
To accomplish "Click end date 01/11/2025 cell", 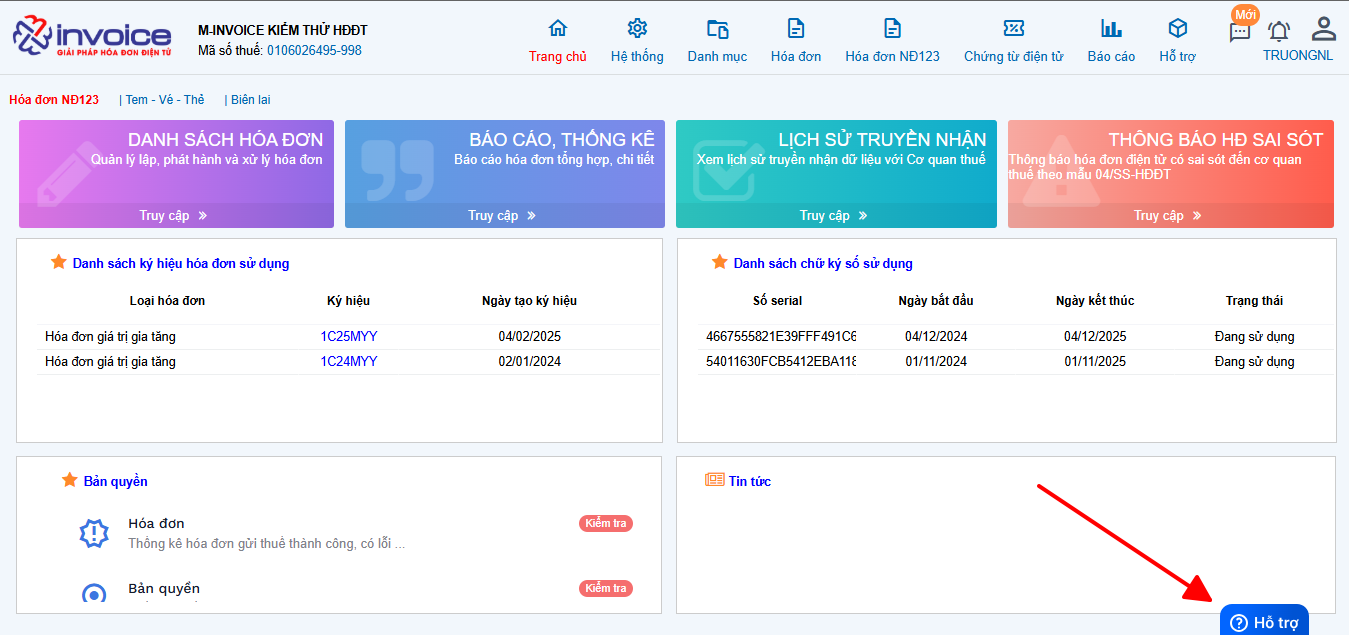I will click(x=1095, y=362).
